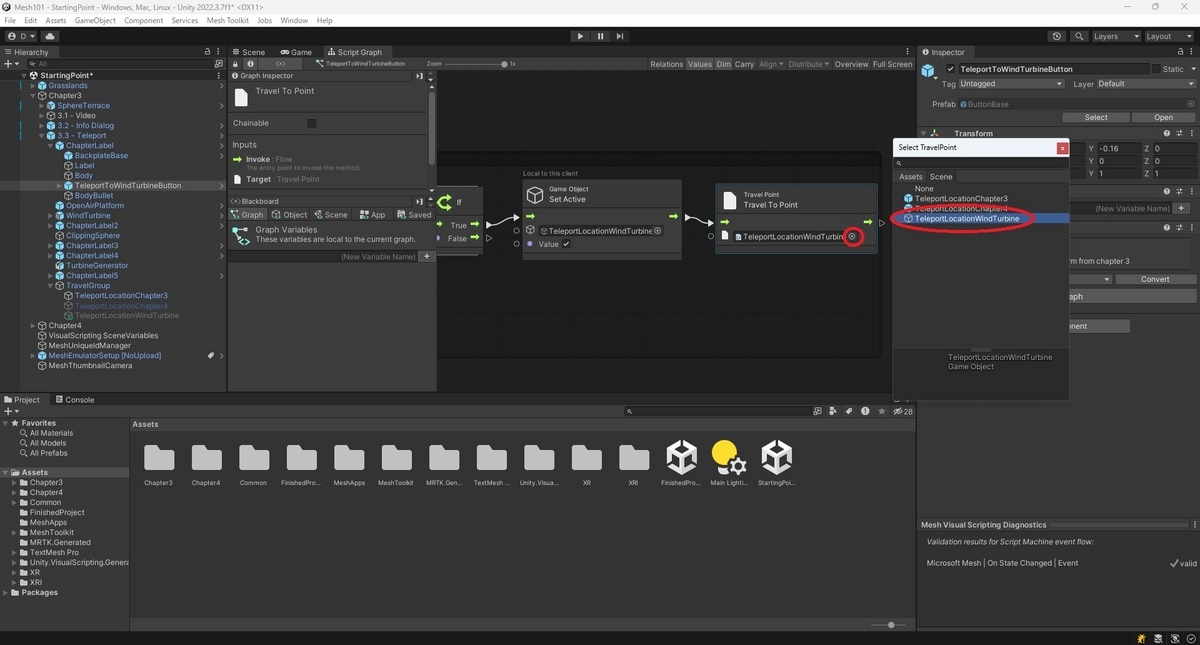Click the graph variables code icon button
Image resolution: width=1200 pixels, height=645 pixels.
[281, 63]
